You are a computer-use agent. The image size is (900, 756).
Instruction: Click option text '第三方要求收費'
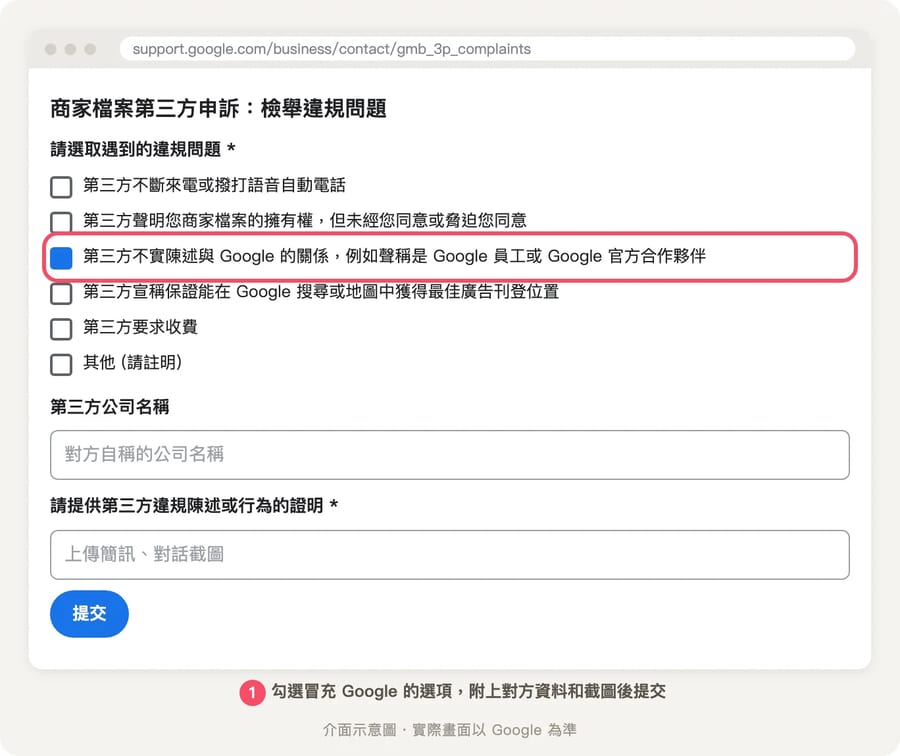tap(140, 327)
